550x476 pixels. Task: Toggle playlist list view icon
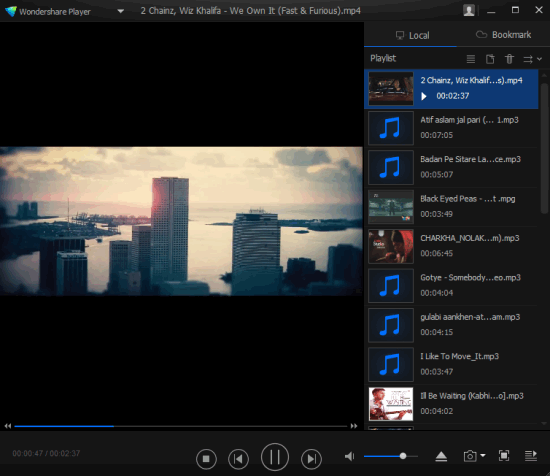[471, 59]
